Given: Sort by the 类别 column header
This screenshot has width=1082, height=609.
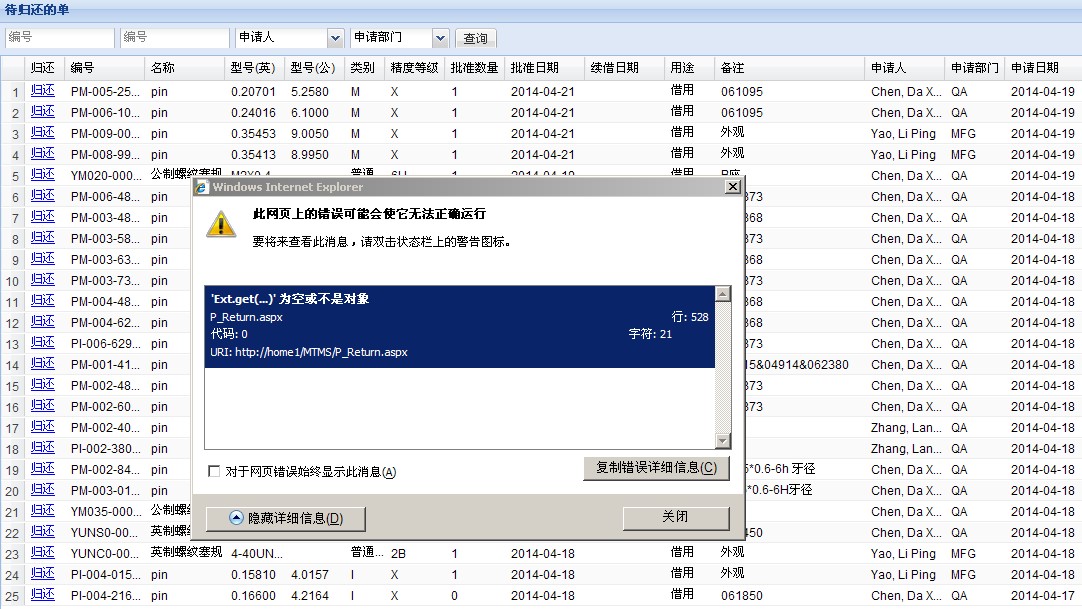Looking at the screenshot, I should click(x=364, y=68).
